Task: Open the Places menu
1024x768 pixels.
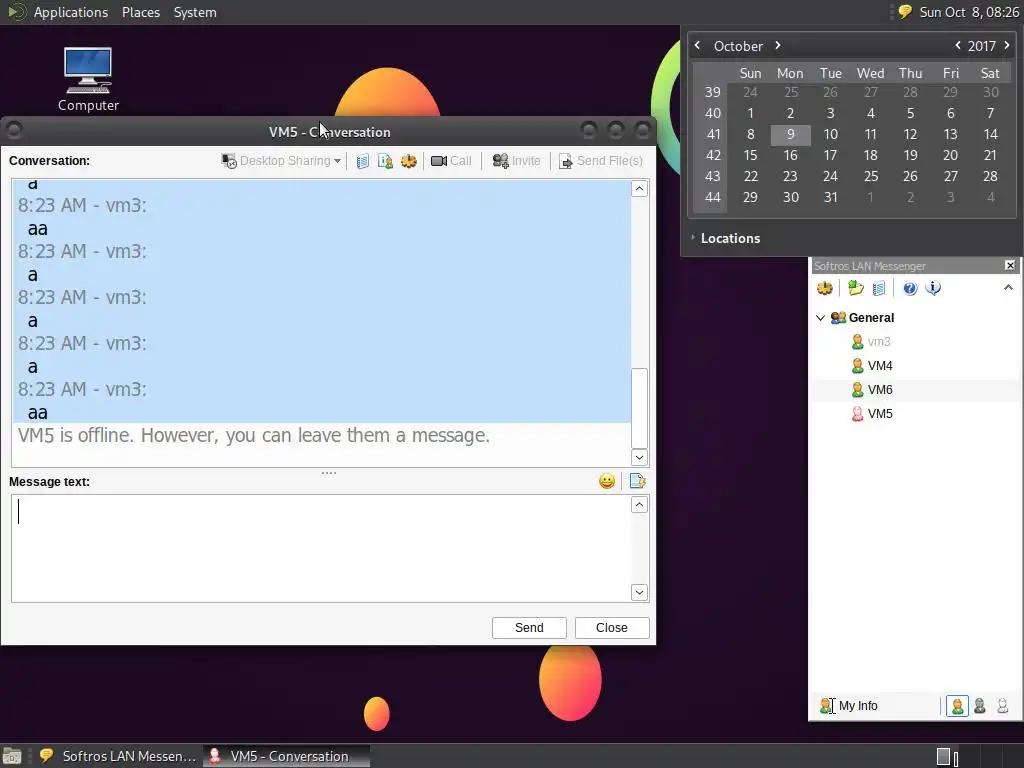Action: click(x=141, y=12)
